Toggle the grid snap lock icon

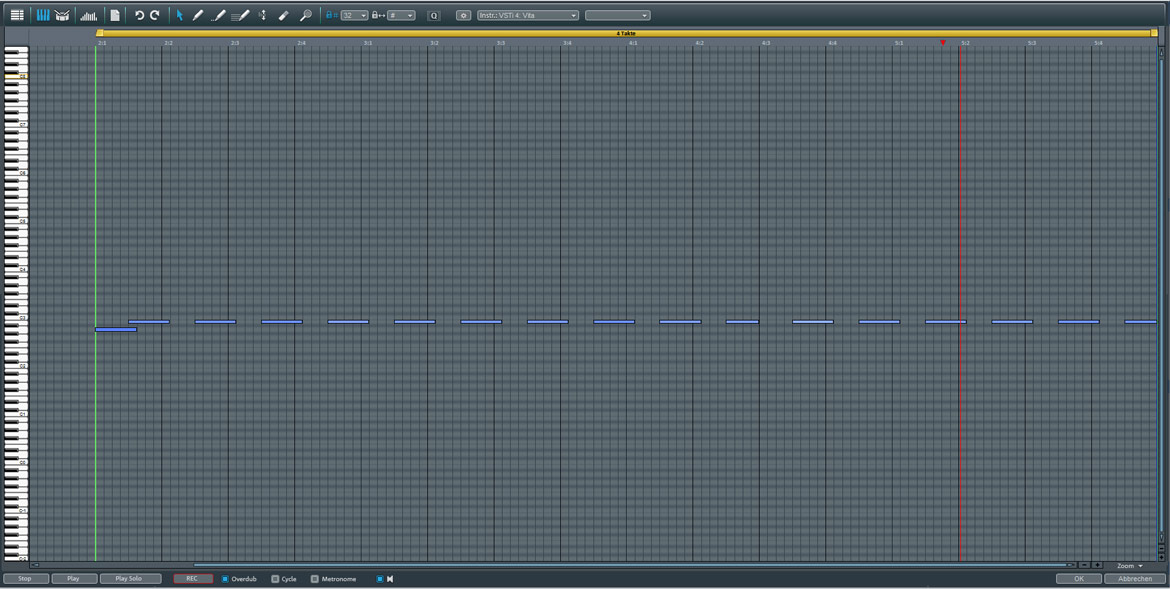coord(331,15)
